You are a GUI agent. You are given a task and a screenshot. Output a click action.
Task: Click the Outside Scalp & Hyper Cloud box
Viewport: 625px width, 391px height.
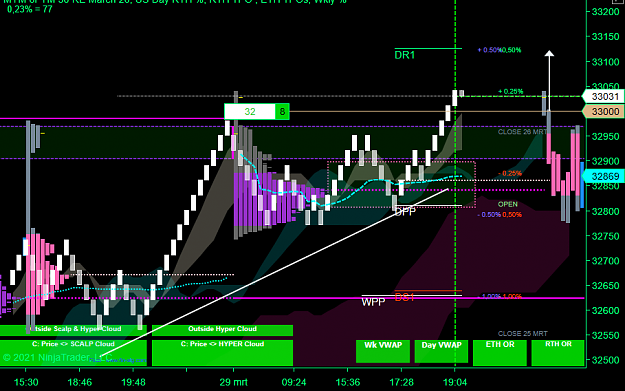[x=73, y=330]
